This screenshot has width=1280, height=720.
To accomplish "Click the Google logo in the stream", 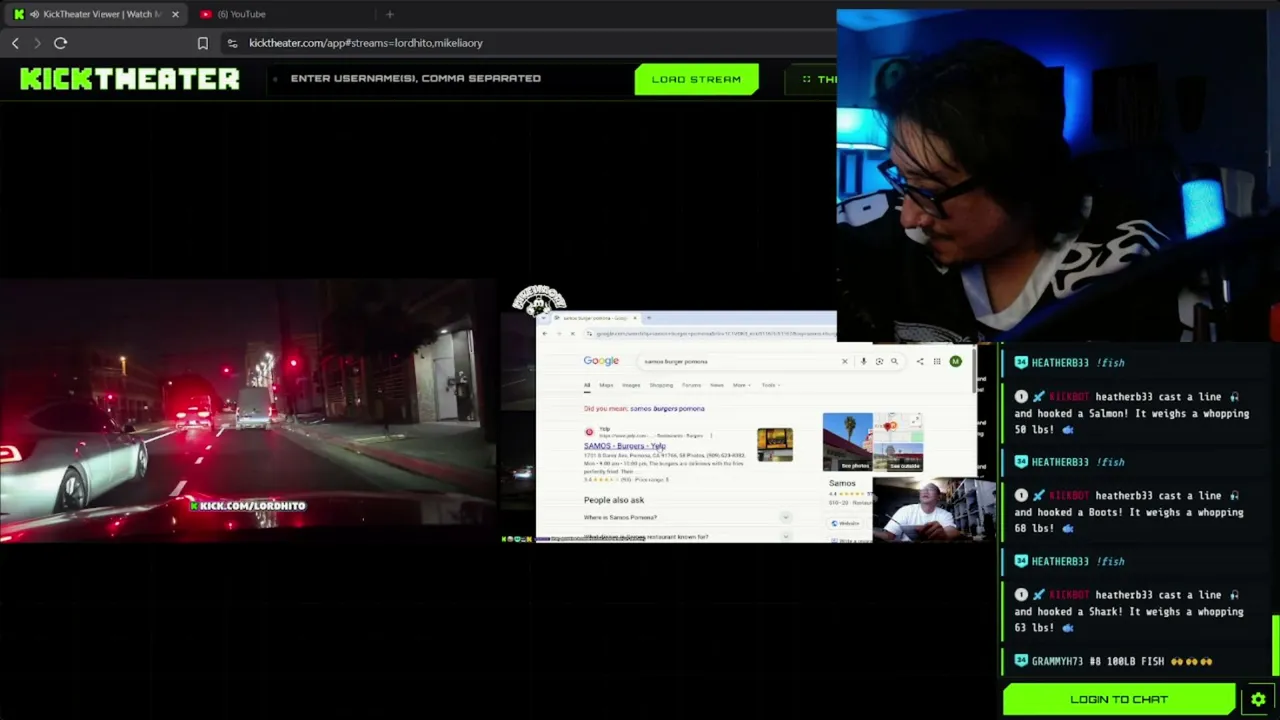I will pos(601,361).
